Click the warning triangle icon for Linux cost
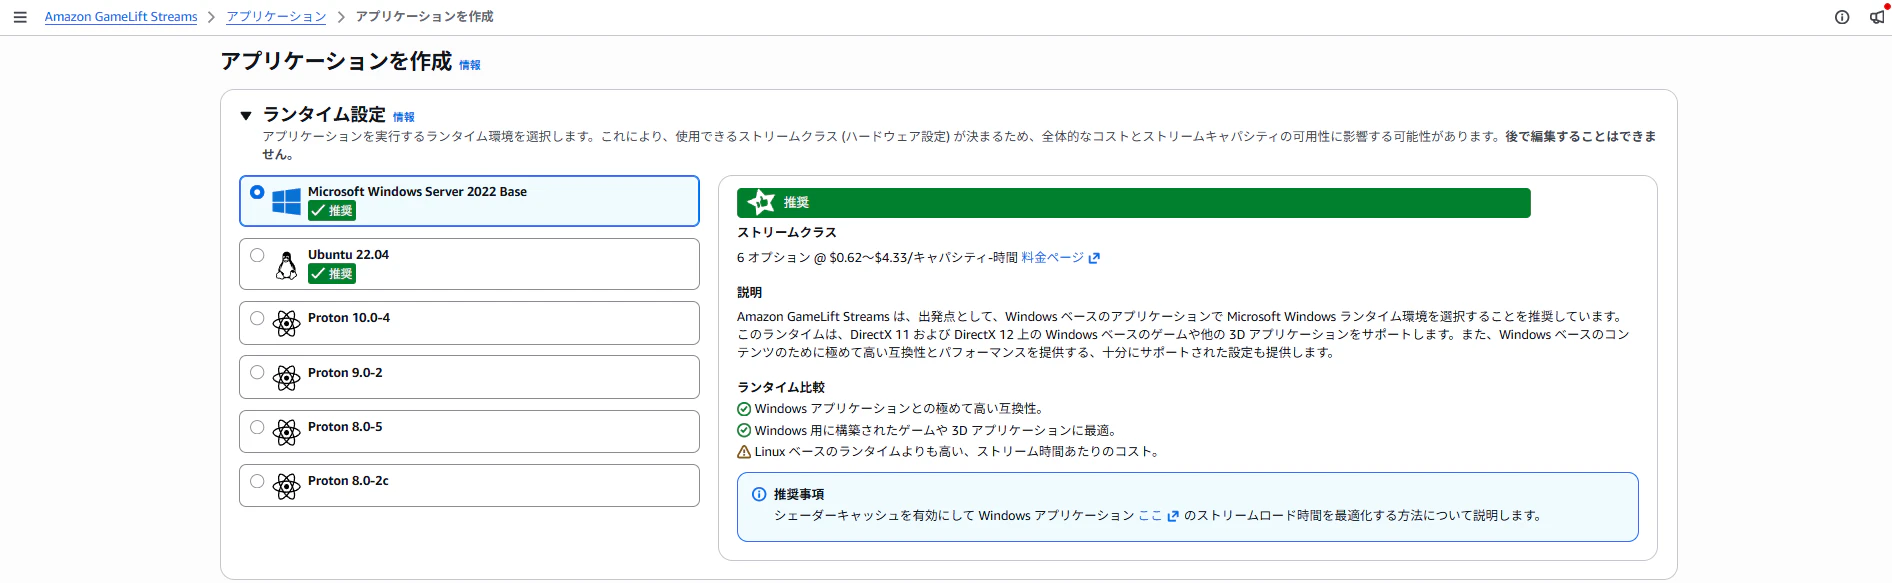This screenshot has width=1892, height=583. click(x=744, y=452)
